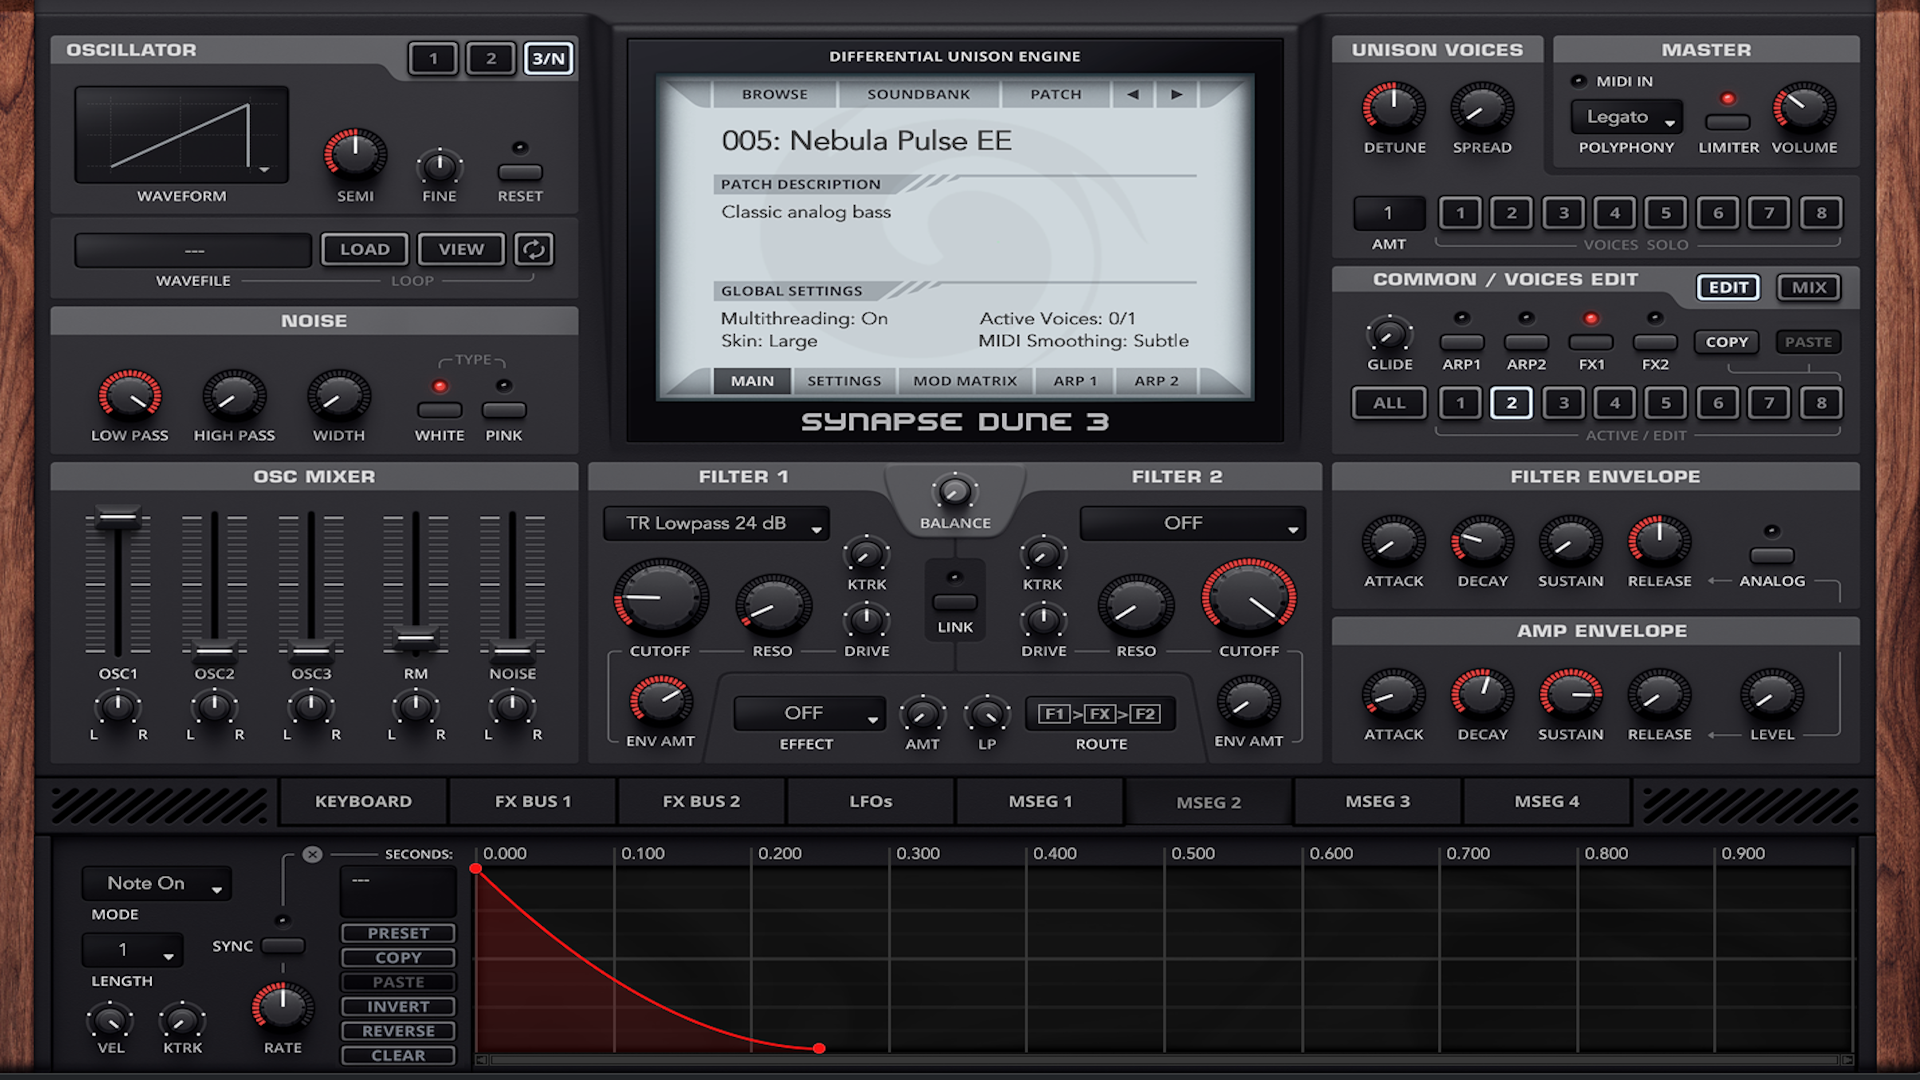
Task: Toggle the filter Link switch
Action: pos(954,602)
